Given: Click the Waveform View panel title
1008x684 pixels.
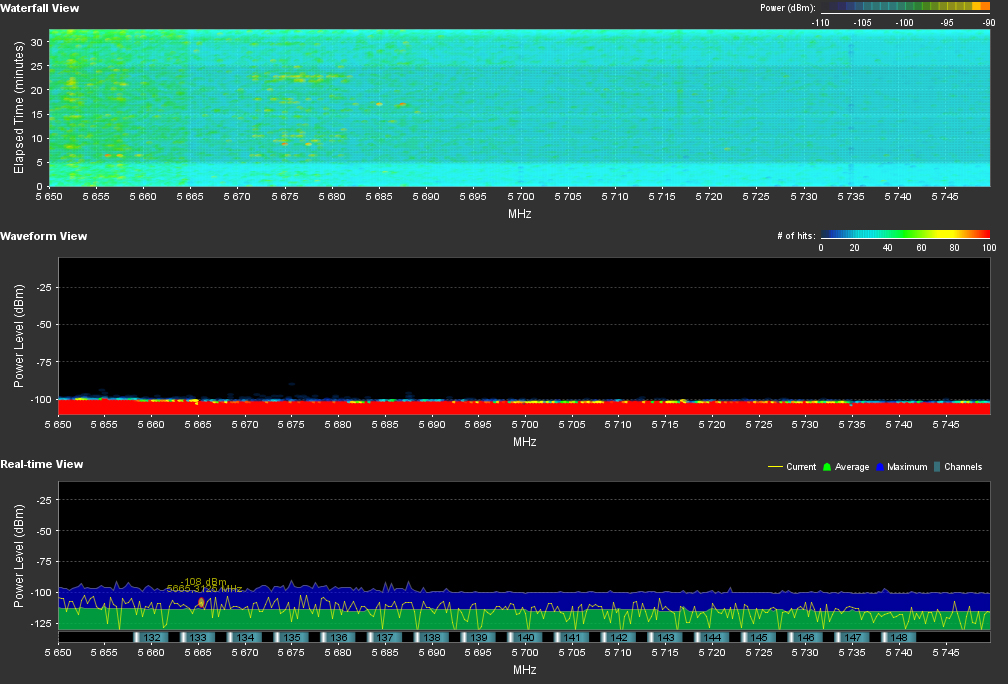Looking at the screenshot, I should pos(43,236).
